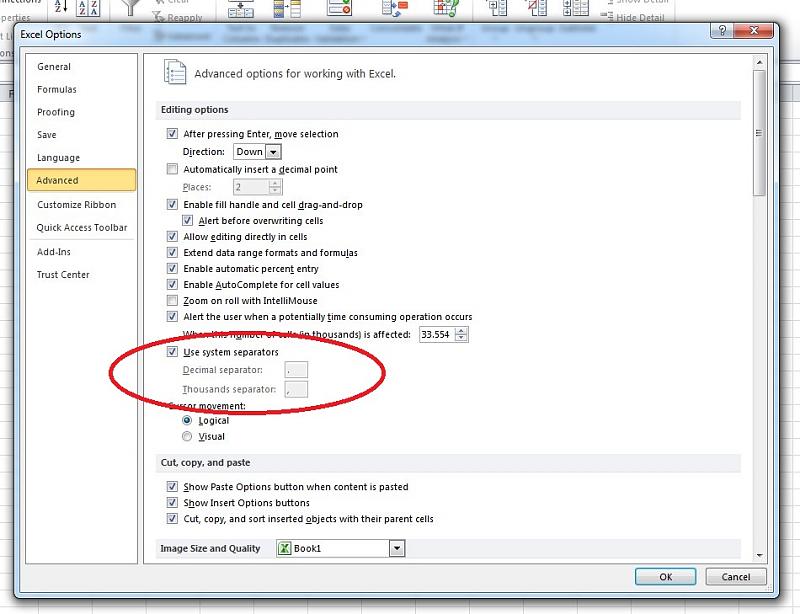Click OK to apply Excel Options
800x614 pixels.
pyautogui.click(x=665, y=577)
